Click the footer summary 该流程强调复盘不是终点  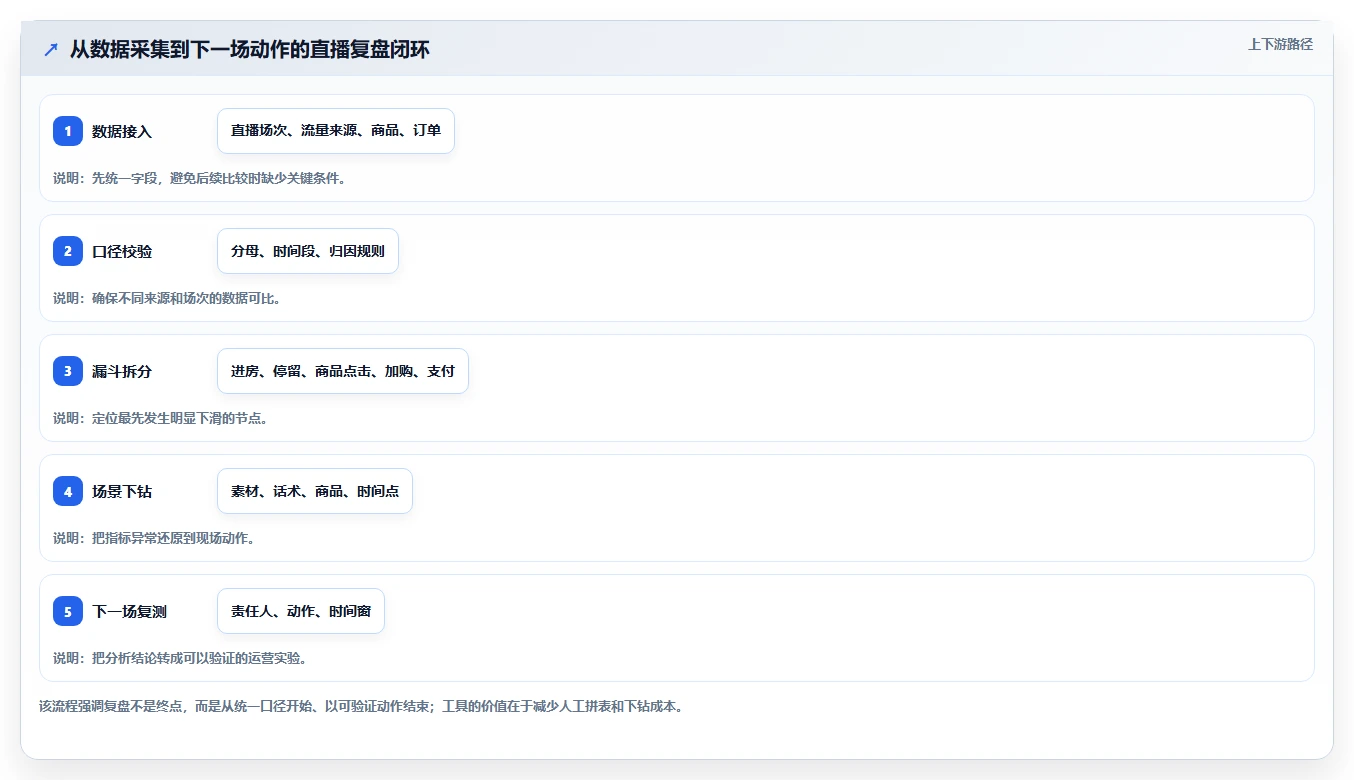pyautogui.click(x=361, y=706)
